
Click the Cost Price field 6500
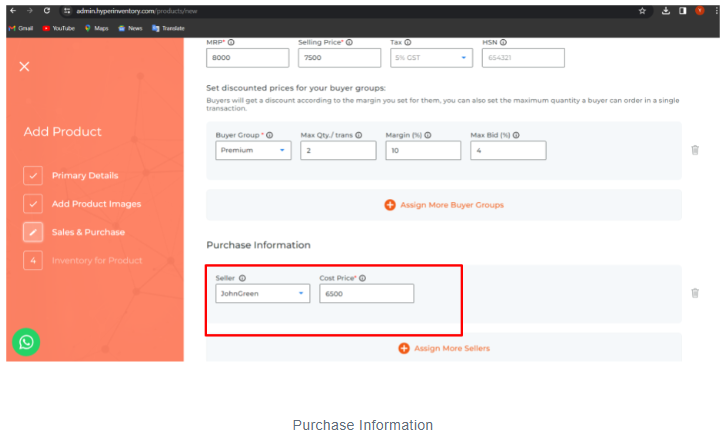tap(367, 294)
